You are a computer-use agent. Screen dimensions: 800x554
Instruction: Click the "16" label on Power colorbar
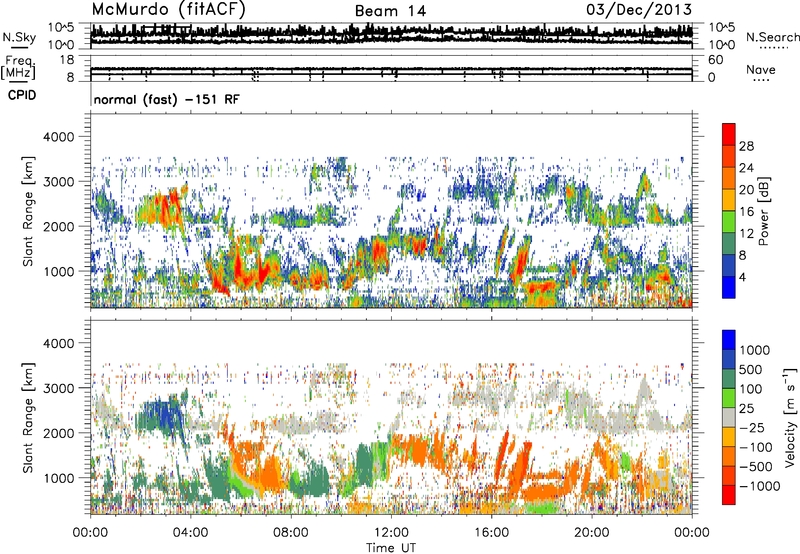(746, 212)
